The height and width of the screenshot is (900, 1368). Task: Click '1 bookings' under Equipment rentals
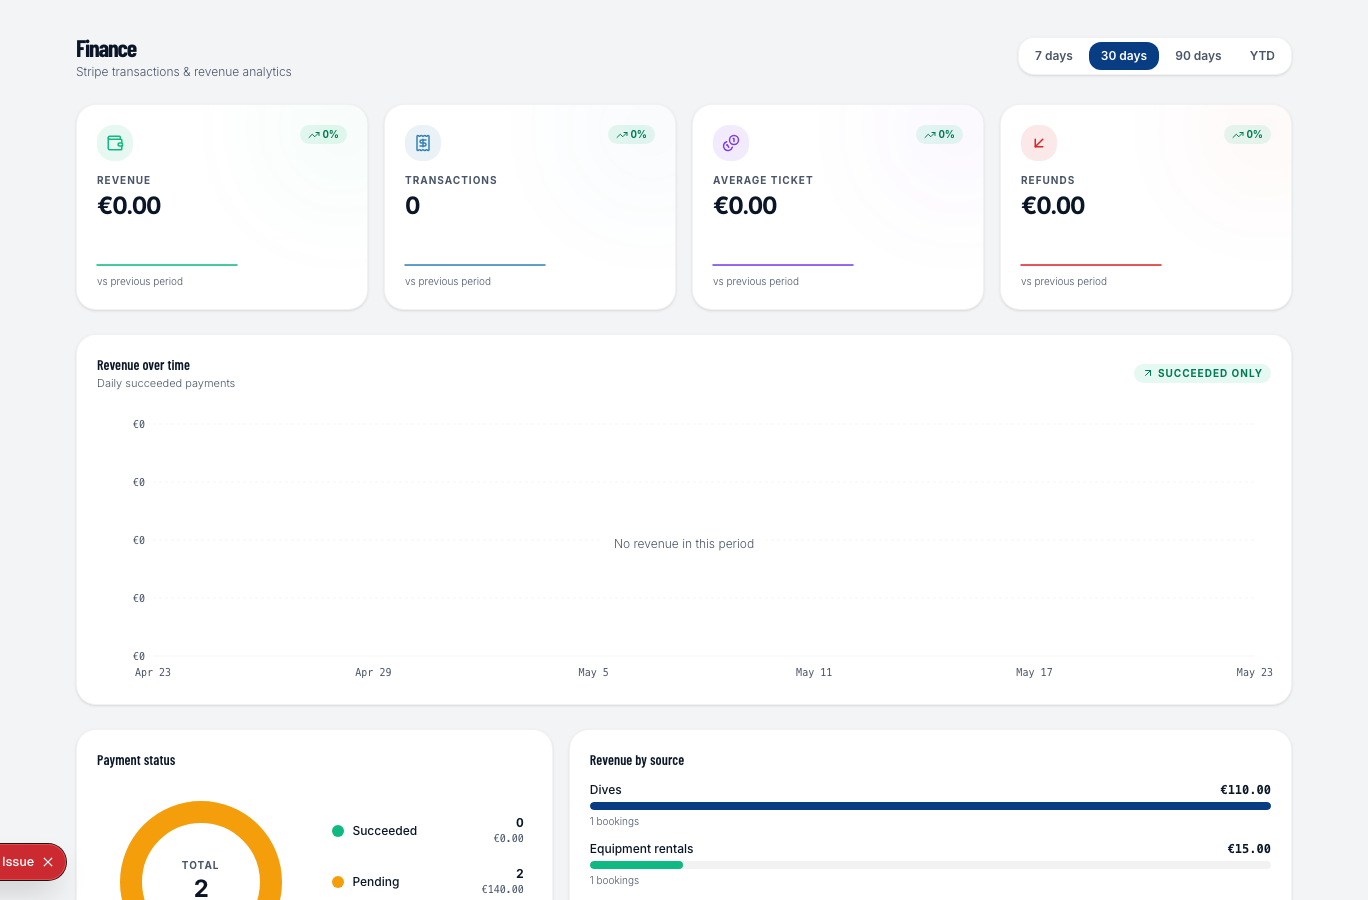[614, 881]
